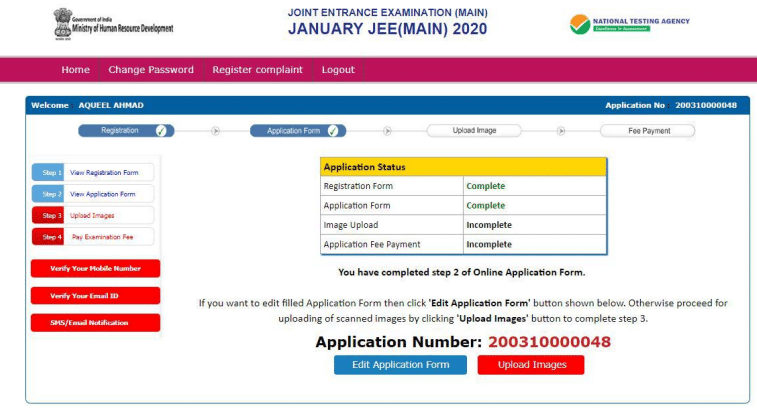
Task: Click the Government of India emblem logo
Action: pos(63,24)
